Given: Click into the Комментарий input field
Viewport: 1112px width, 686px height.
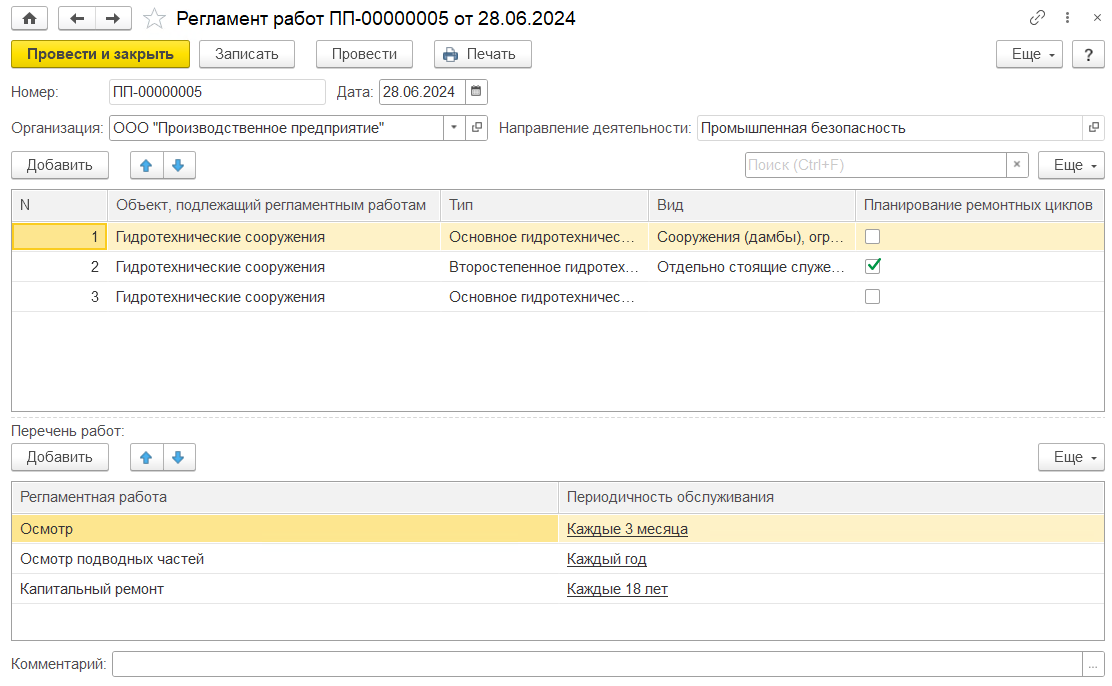Looking at the screenshot, I should click(596, 664).
